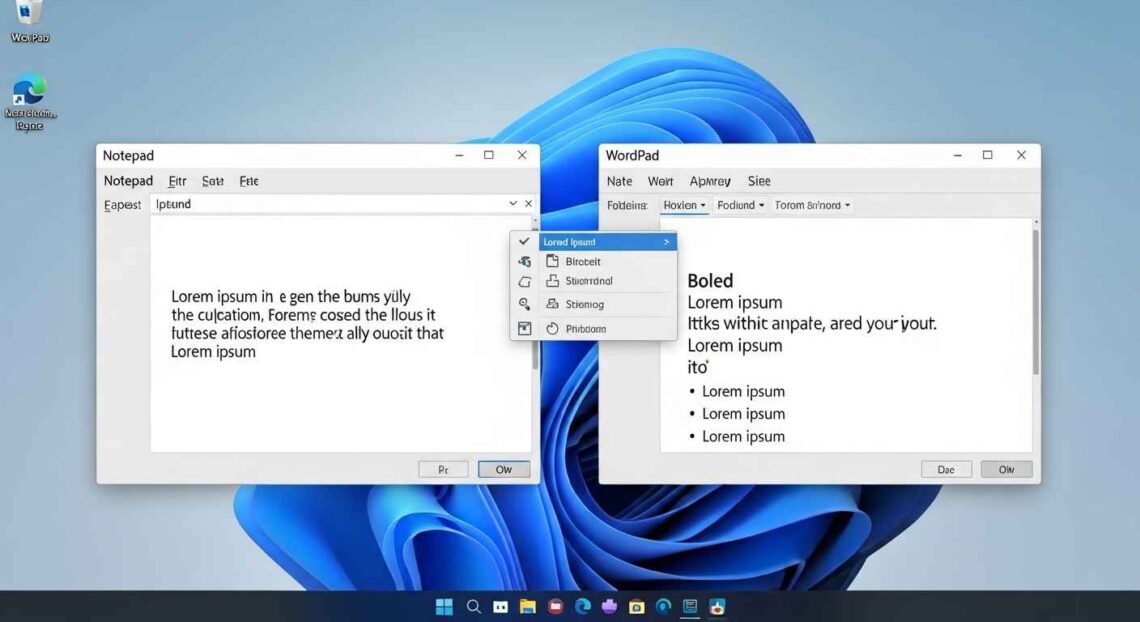Choose the Pribdom item in context menu
The image size is (1140, 622).
(585, 328)
